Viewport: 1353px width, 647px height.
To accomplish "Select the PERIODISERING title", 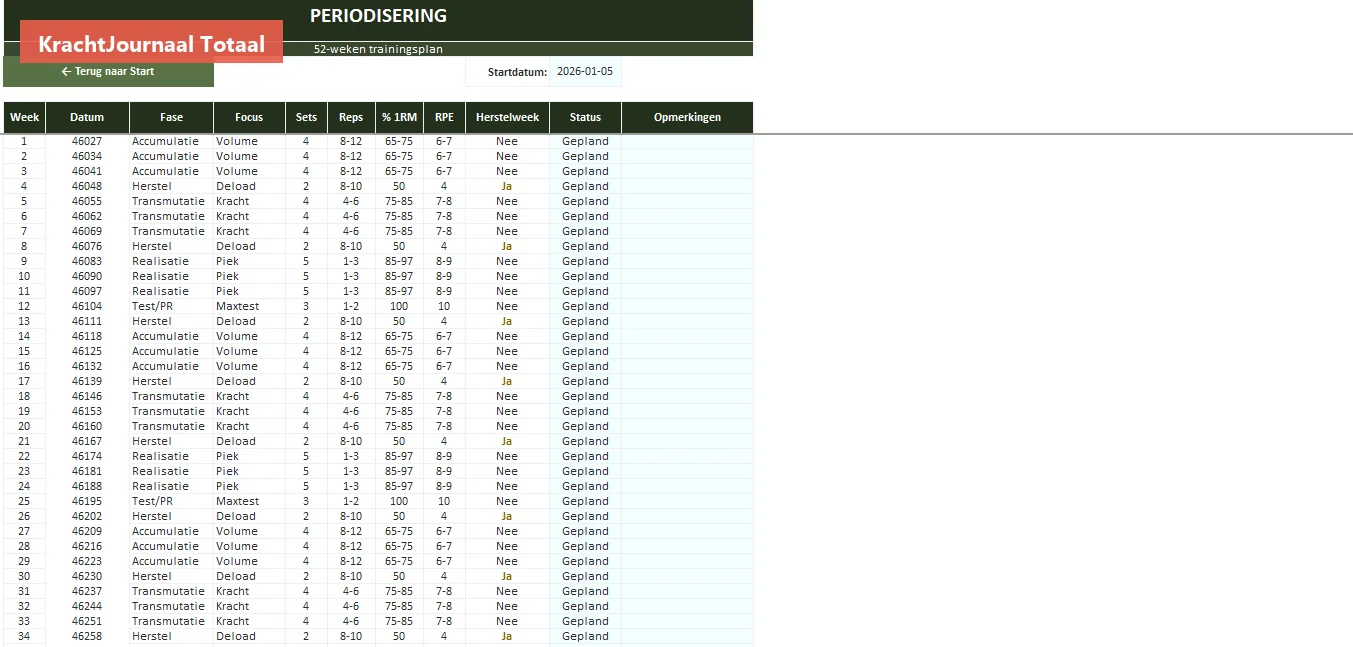I will [x=378, y=16].
